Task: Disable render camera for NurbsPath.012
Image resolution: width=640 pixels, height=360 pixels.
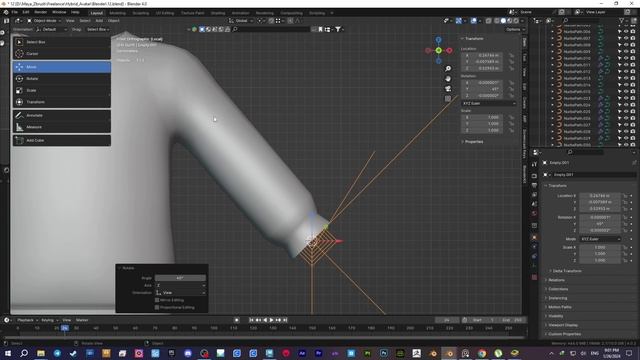Action: pos(633,72)
